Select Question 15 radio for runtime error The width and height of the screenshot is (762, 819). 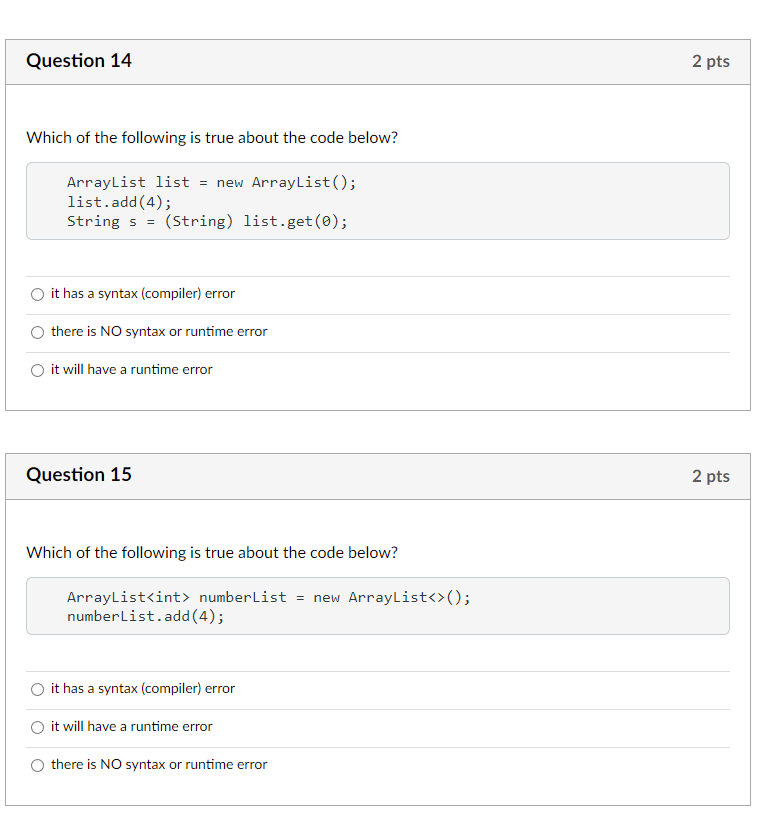tap(37, 728)
